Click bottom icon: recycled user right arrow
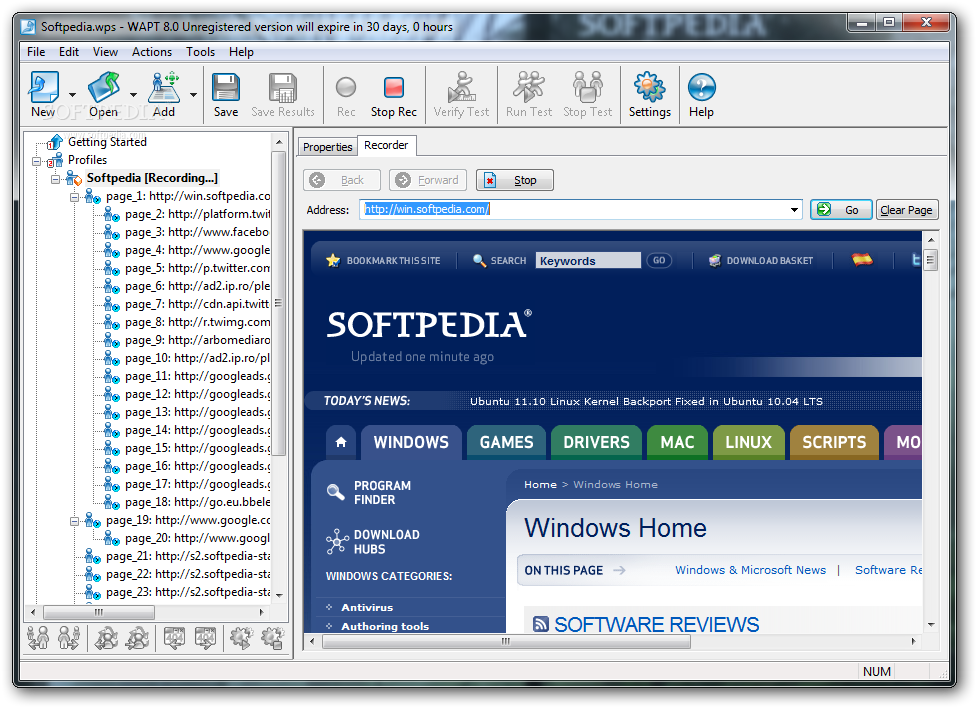 (x=137, y=638)
